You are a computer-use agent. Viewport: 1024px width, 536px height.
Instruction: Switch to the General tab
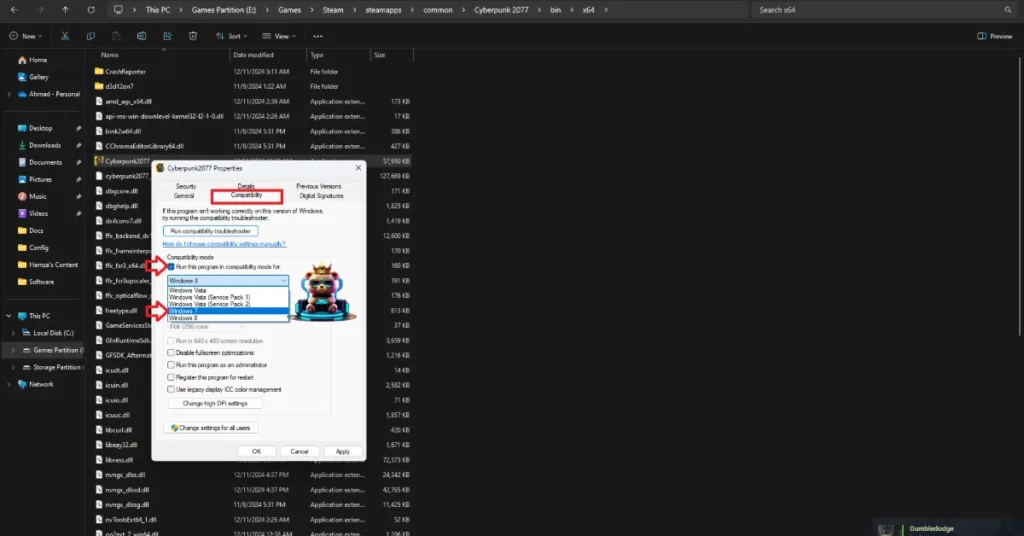184,196
